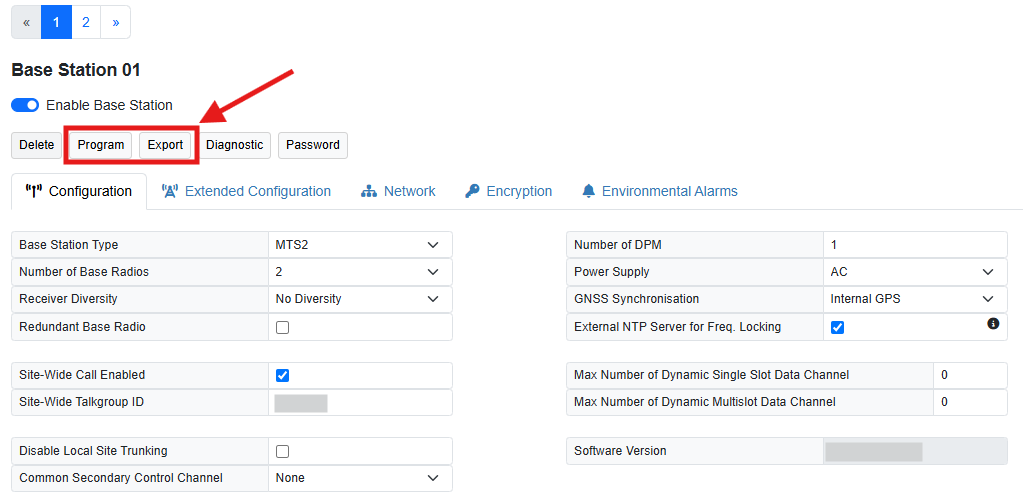Click the Enable Base Station label
Screen dimensions: 1023x493
(x=110, y=105)
